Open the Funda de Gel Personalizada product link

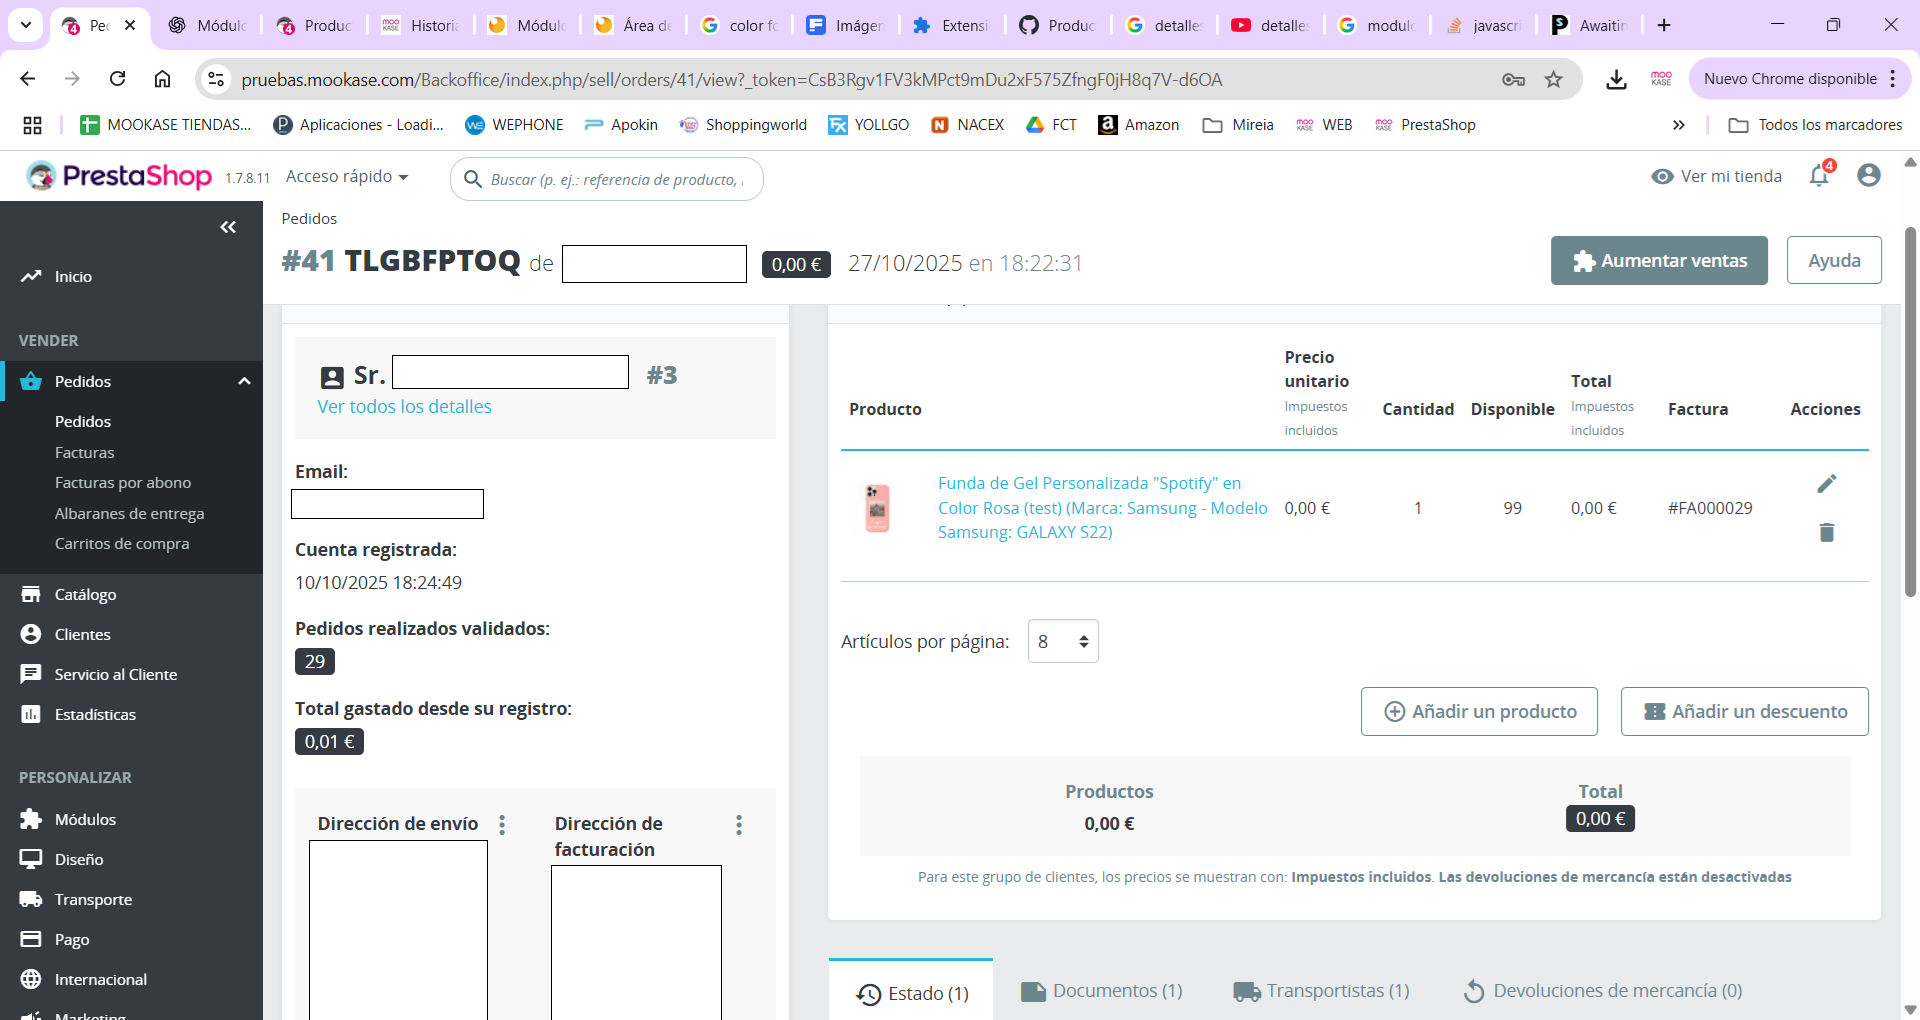click(x=1102, y=508)
